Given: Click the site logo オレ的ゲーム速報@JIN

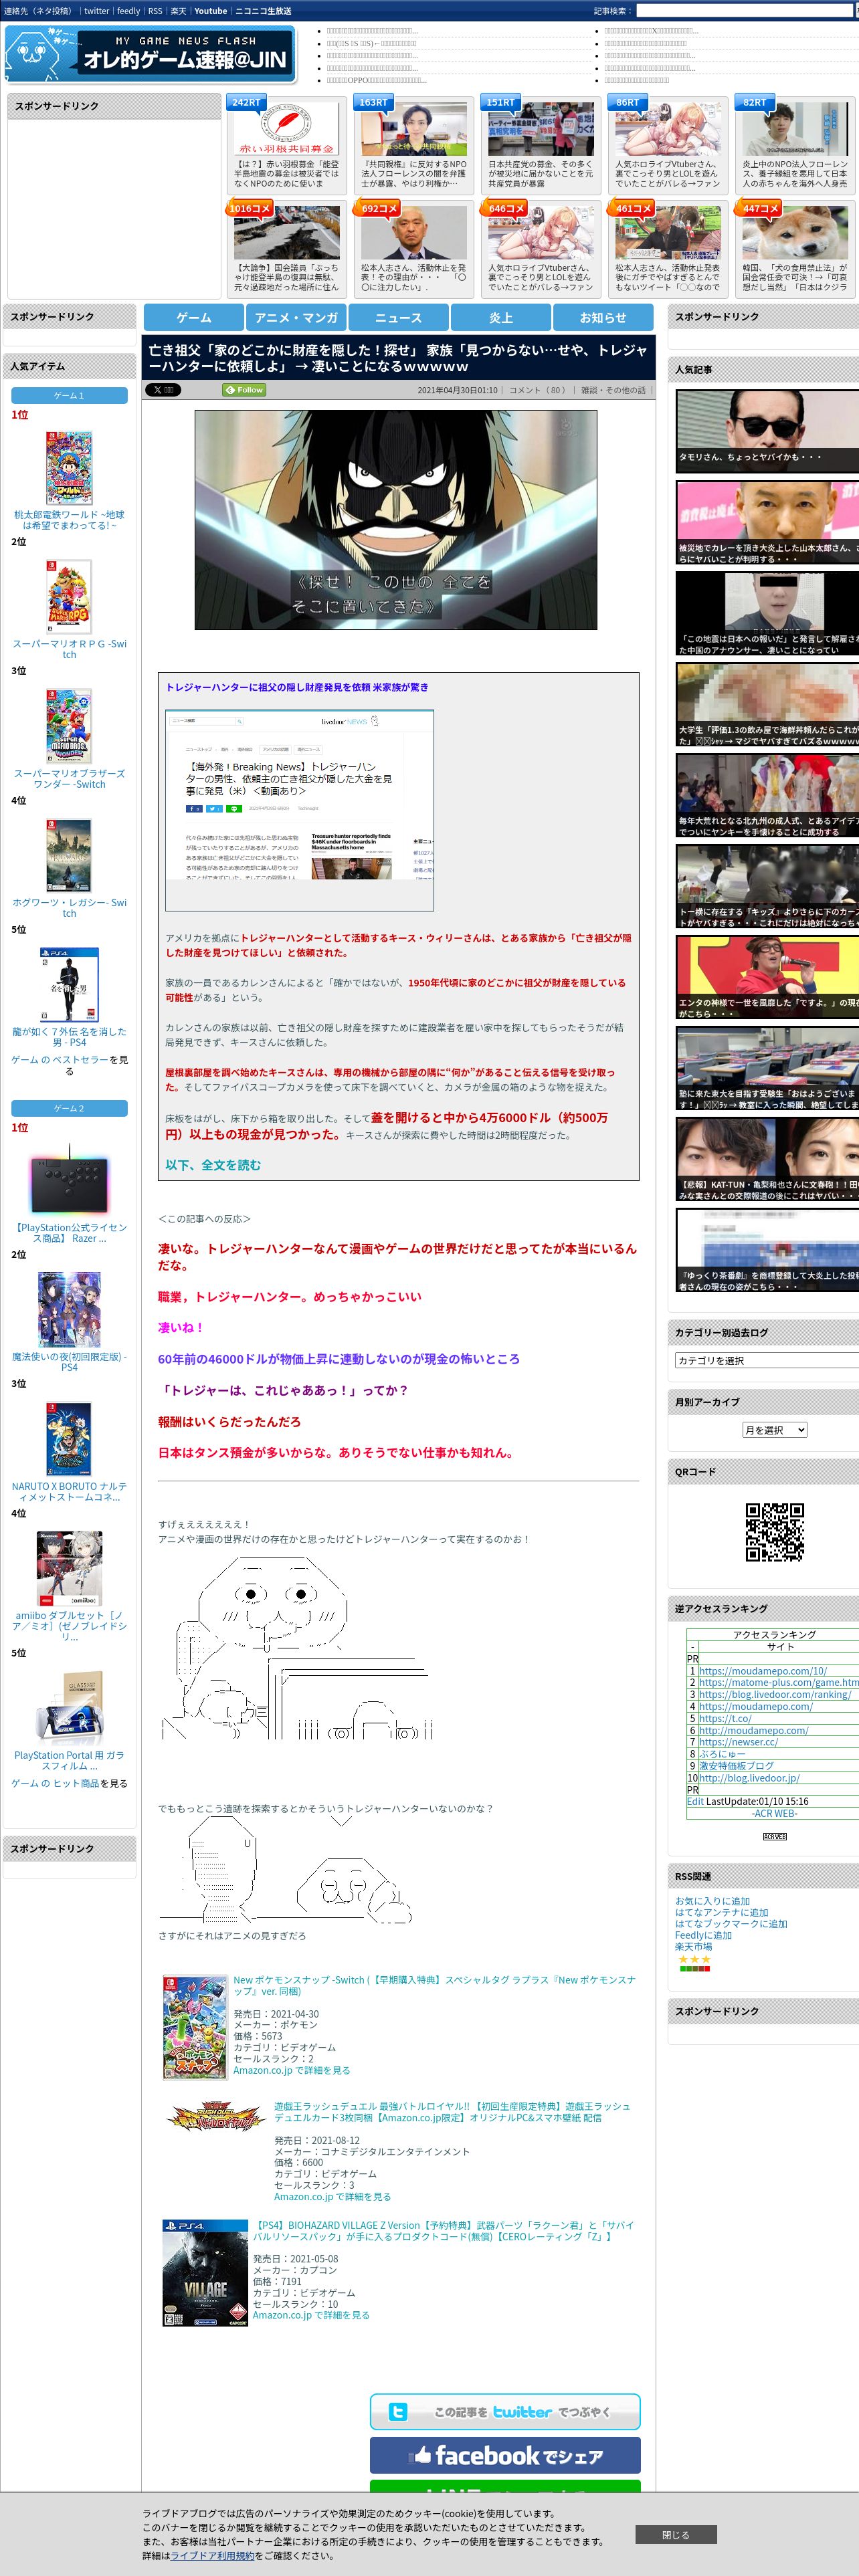Looking at the screenshot, I should pyautogui.click(x=151, y=53).
